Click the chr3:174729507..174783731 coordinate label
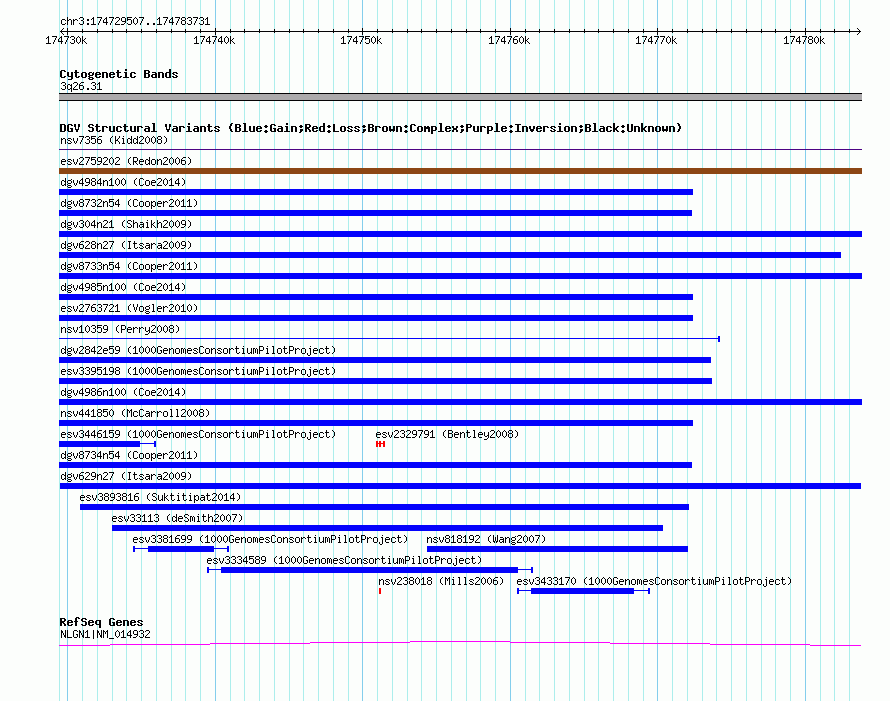Viewport: 890px width, 701px height. (x=135, y=21)
